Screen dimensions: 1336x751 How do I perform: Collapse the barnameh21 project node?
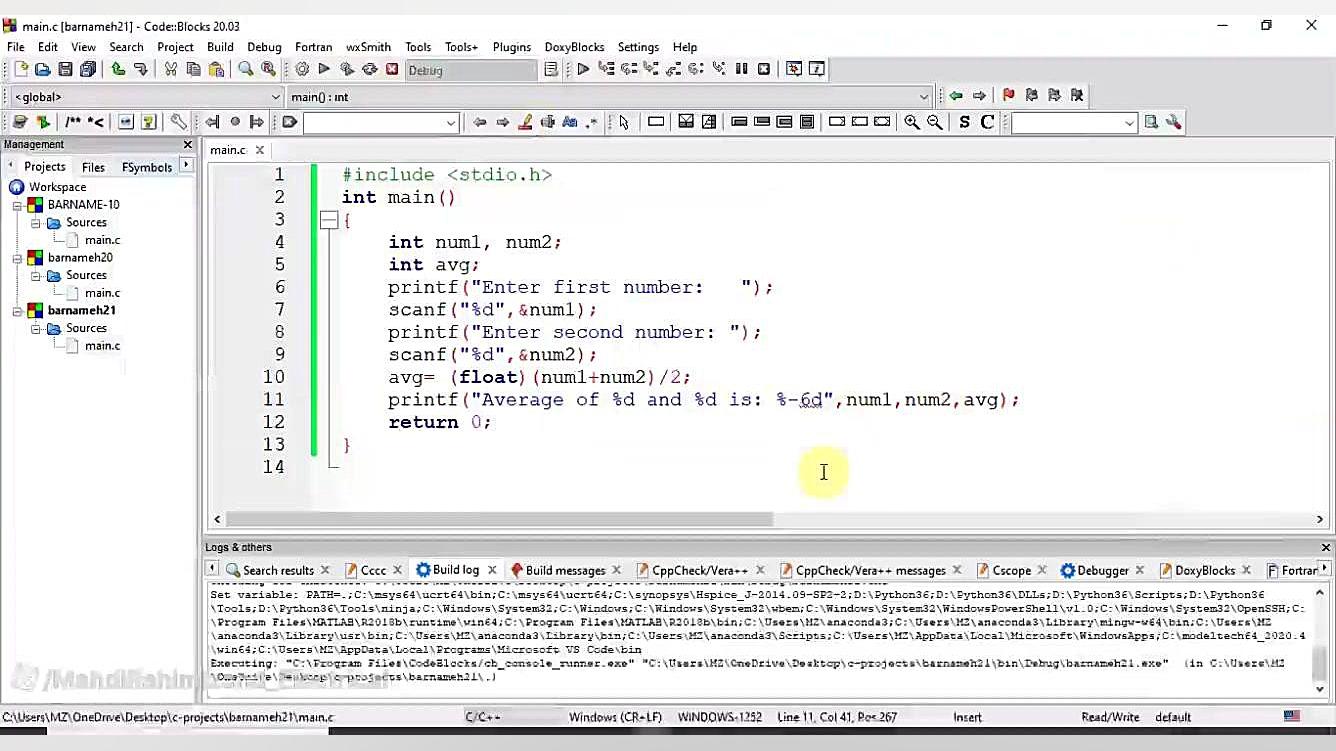pyautogui.click(x=18, y=311)
